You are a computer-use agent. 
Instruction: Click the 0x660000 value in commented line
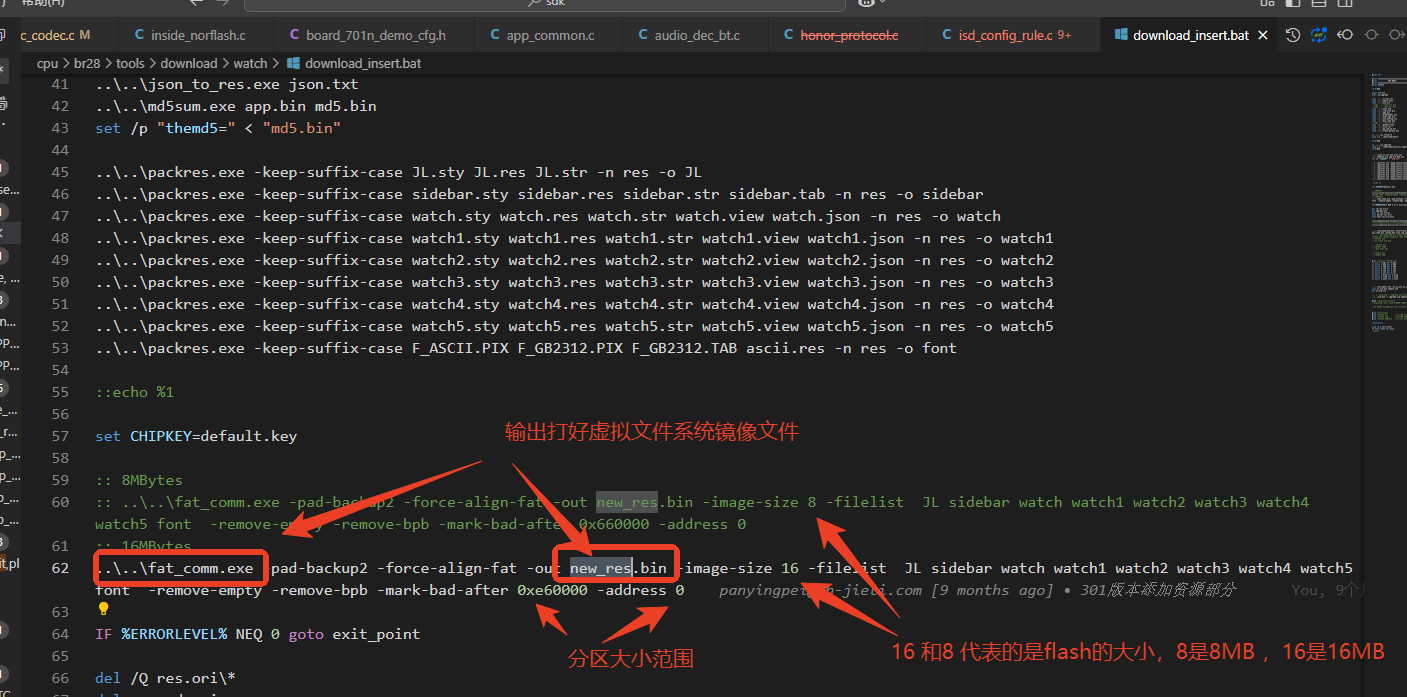[612, 524]
